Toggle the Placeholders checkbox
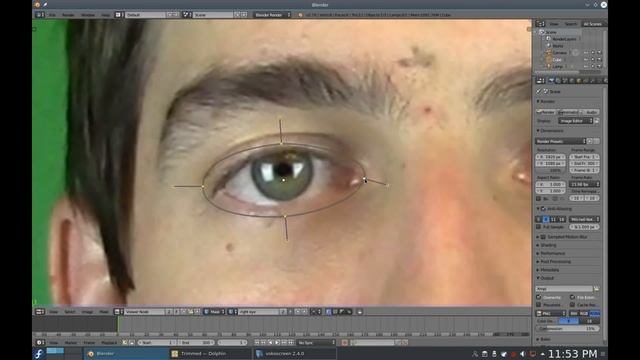640x360 pixels. click(538, 305)
